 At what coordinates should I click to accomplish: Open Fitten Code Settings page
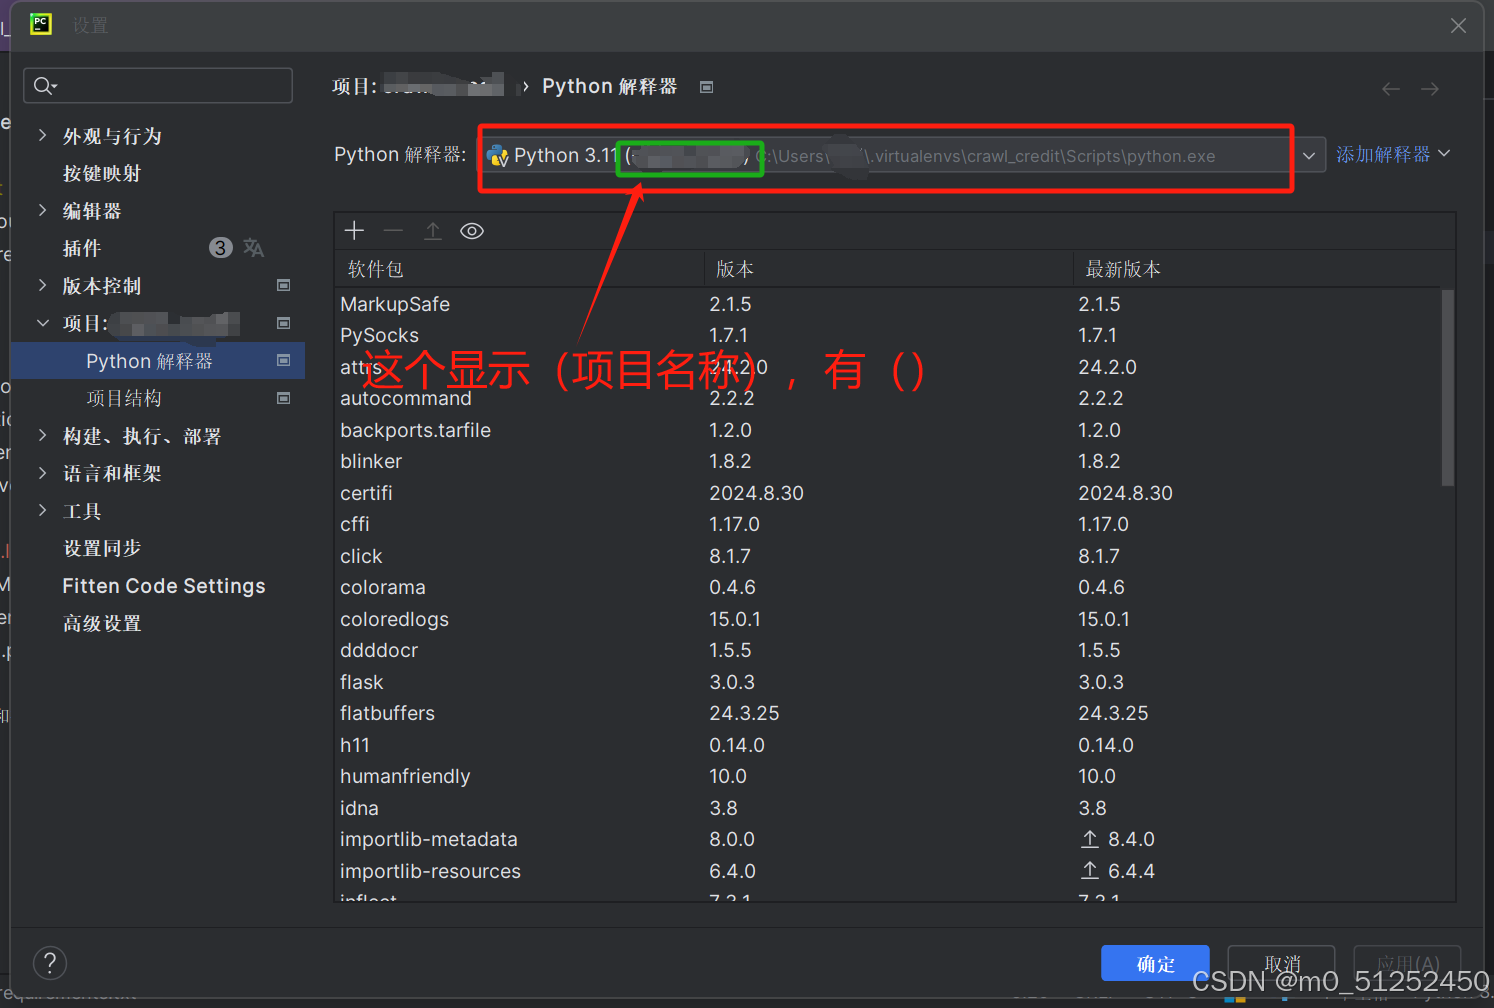click(x=164, y=586)
